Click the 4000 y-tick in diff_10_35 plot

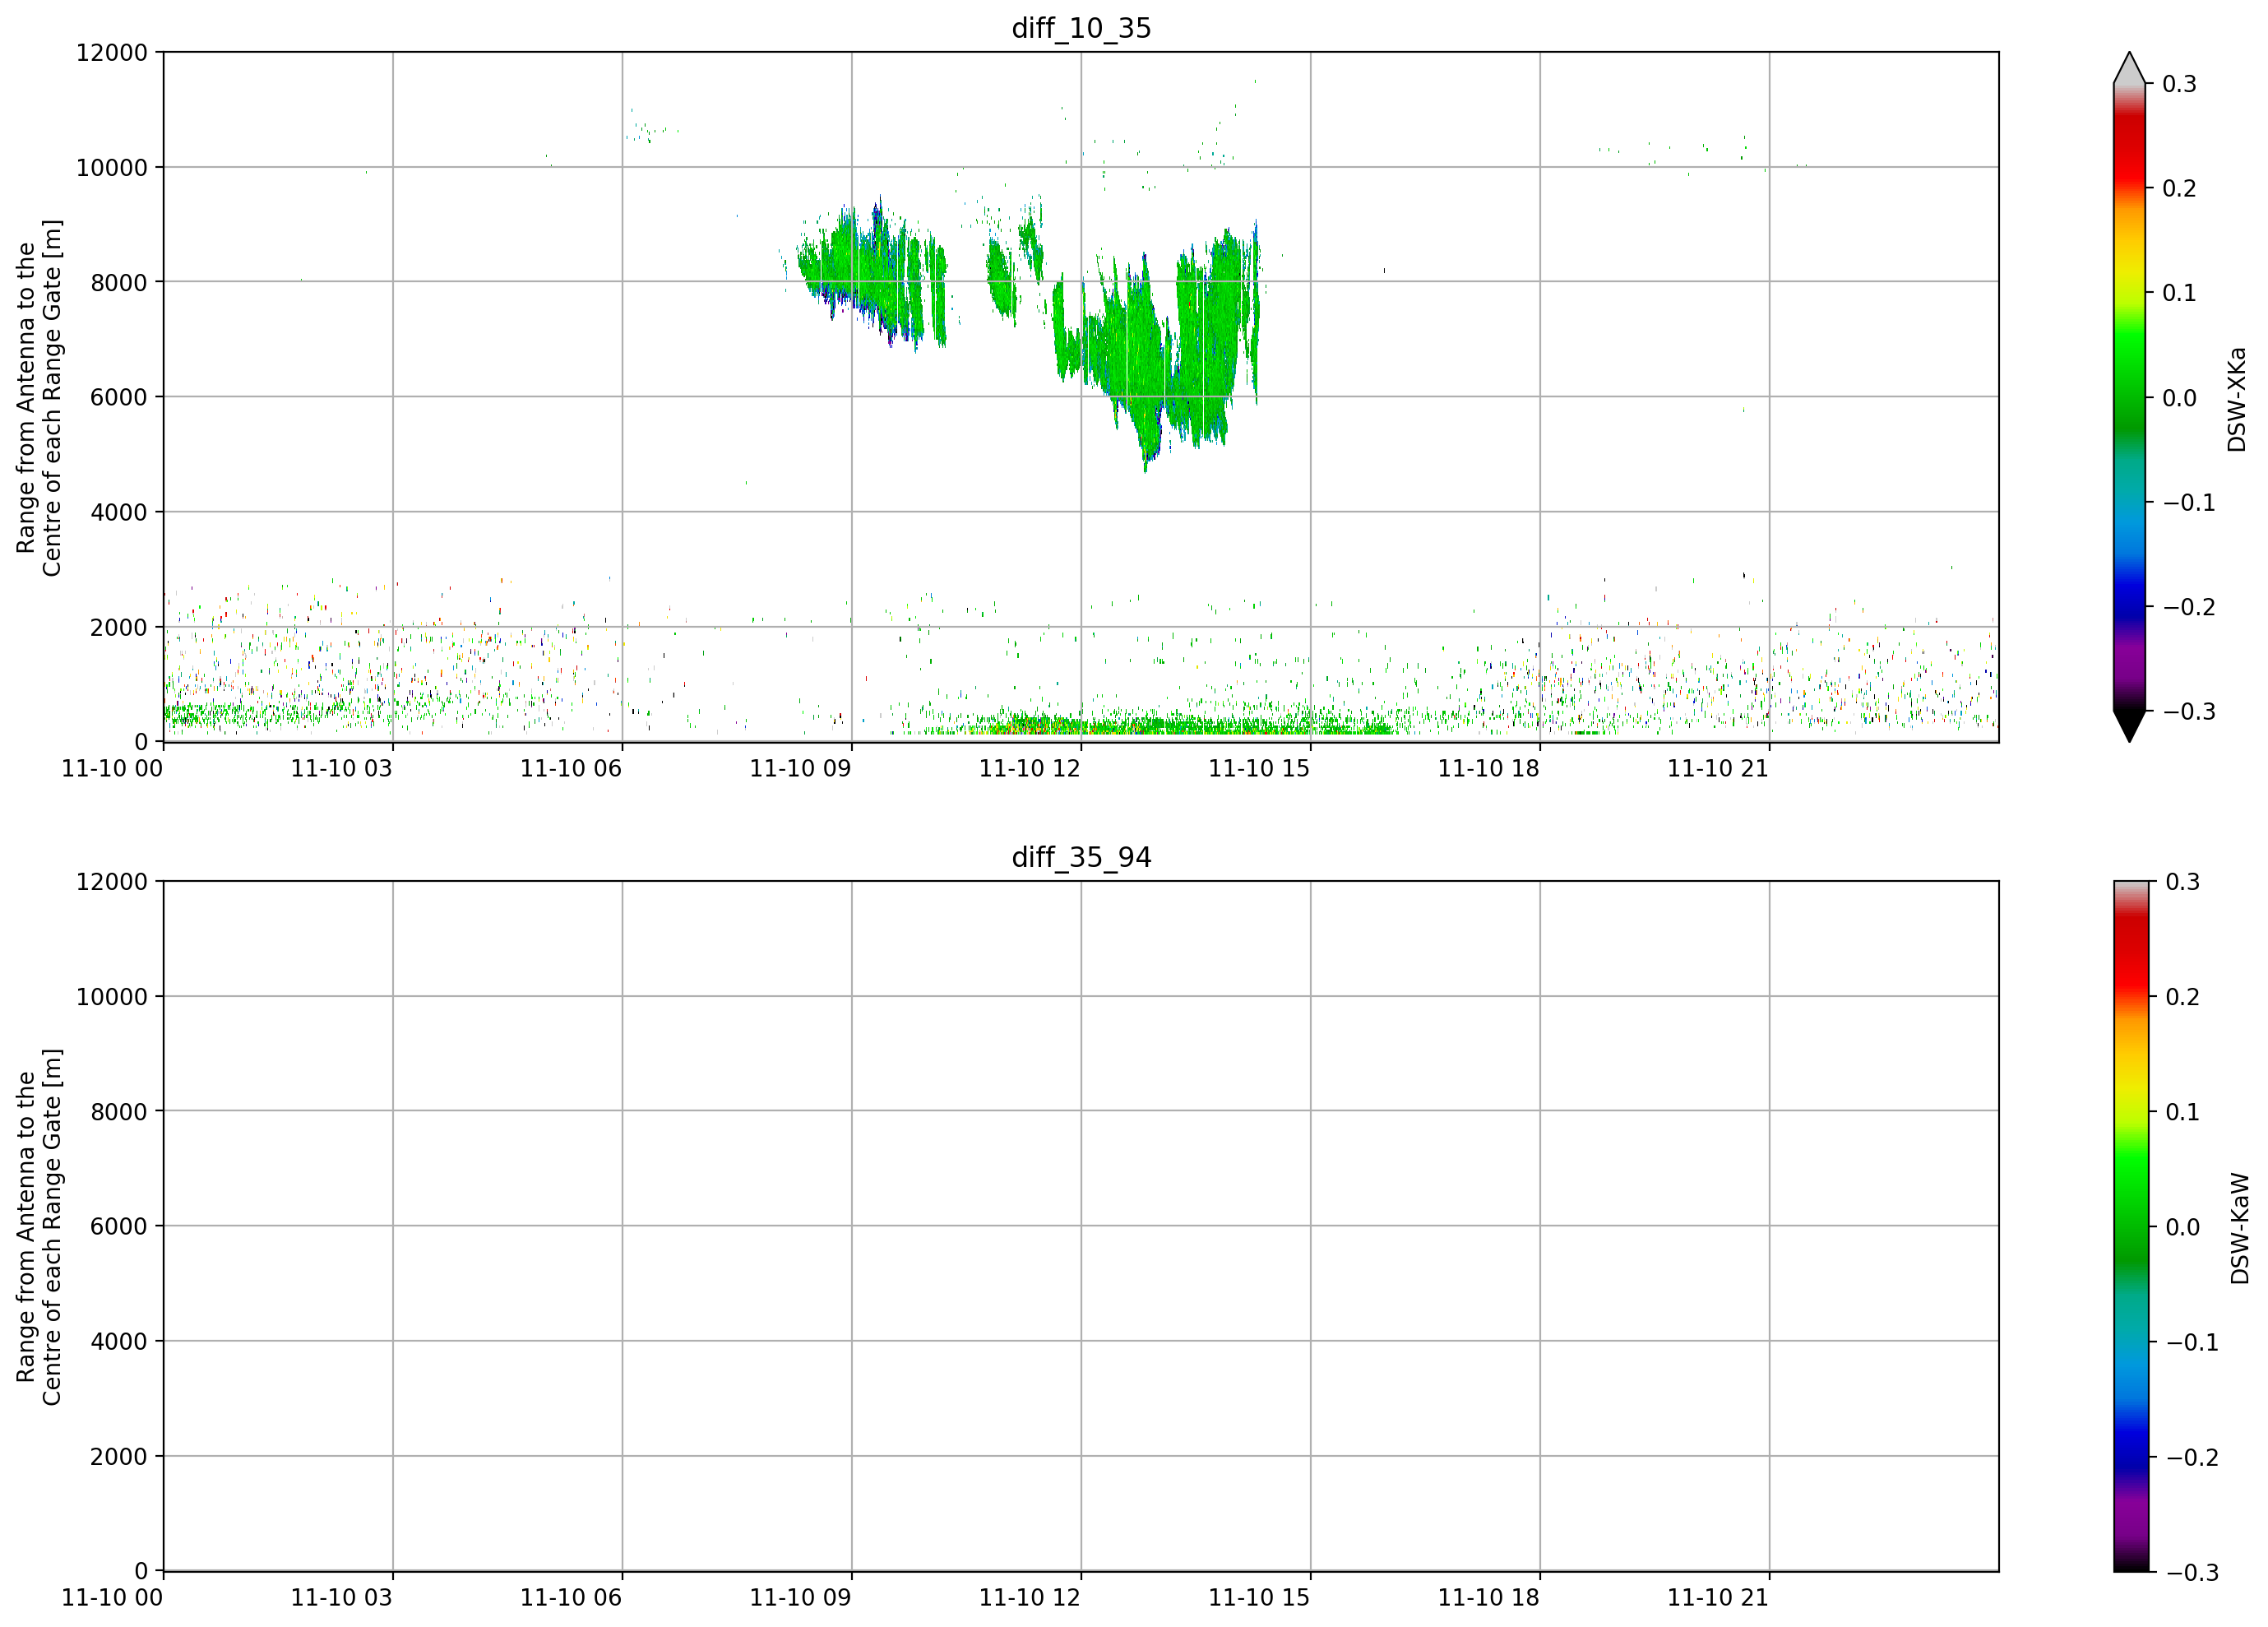[119, 512]
